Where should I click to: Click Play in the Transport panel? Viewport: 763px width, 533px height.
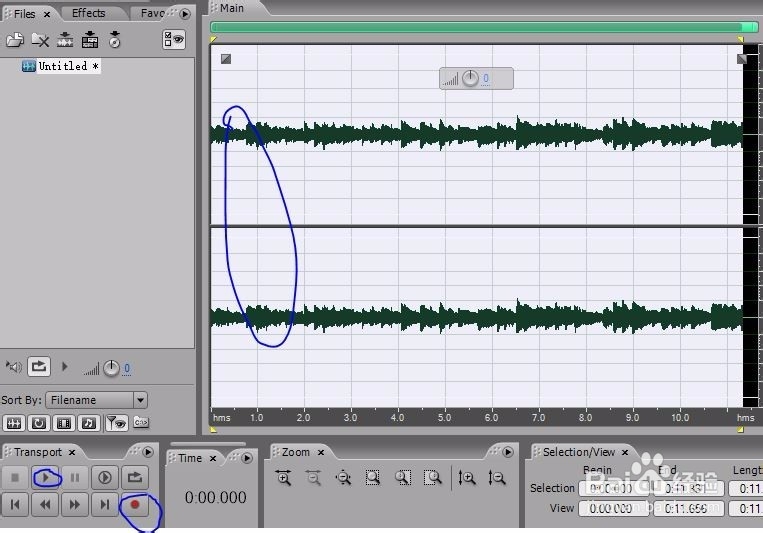46,478
